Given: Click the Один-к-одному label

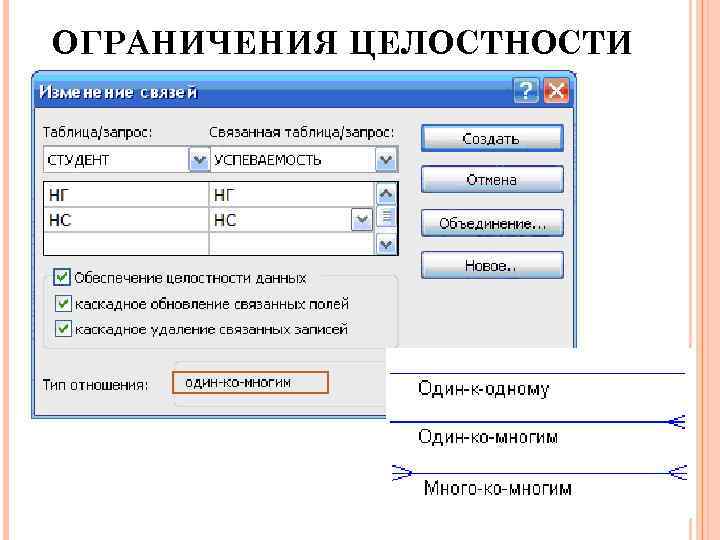Looking at the screenshot, I should [x=484, y=389].
